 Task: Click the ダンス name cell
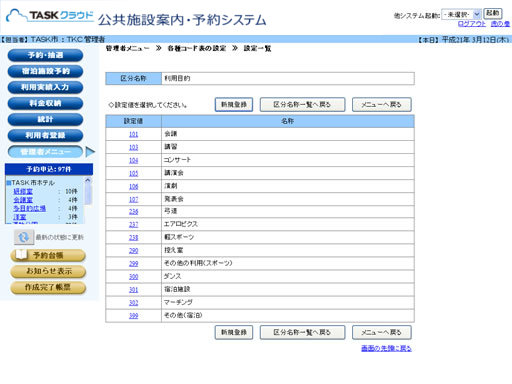pos(288,276)
